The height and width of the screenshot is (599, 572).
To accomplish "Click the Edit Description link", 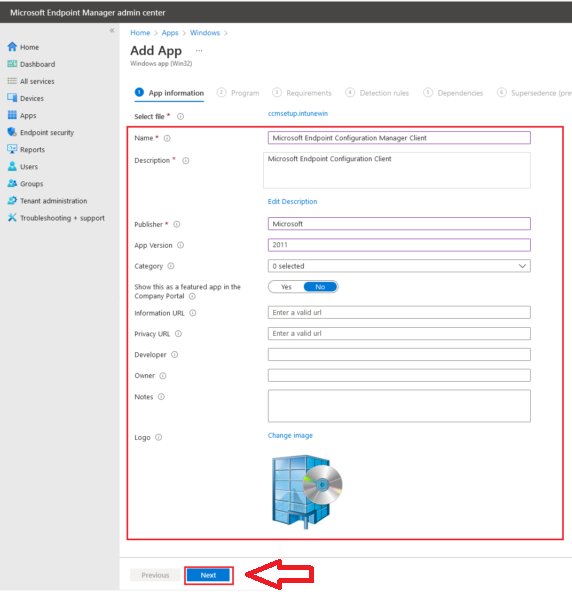I will (292, 201).
